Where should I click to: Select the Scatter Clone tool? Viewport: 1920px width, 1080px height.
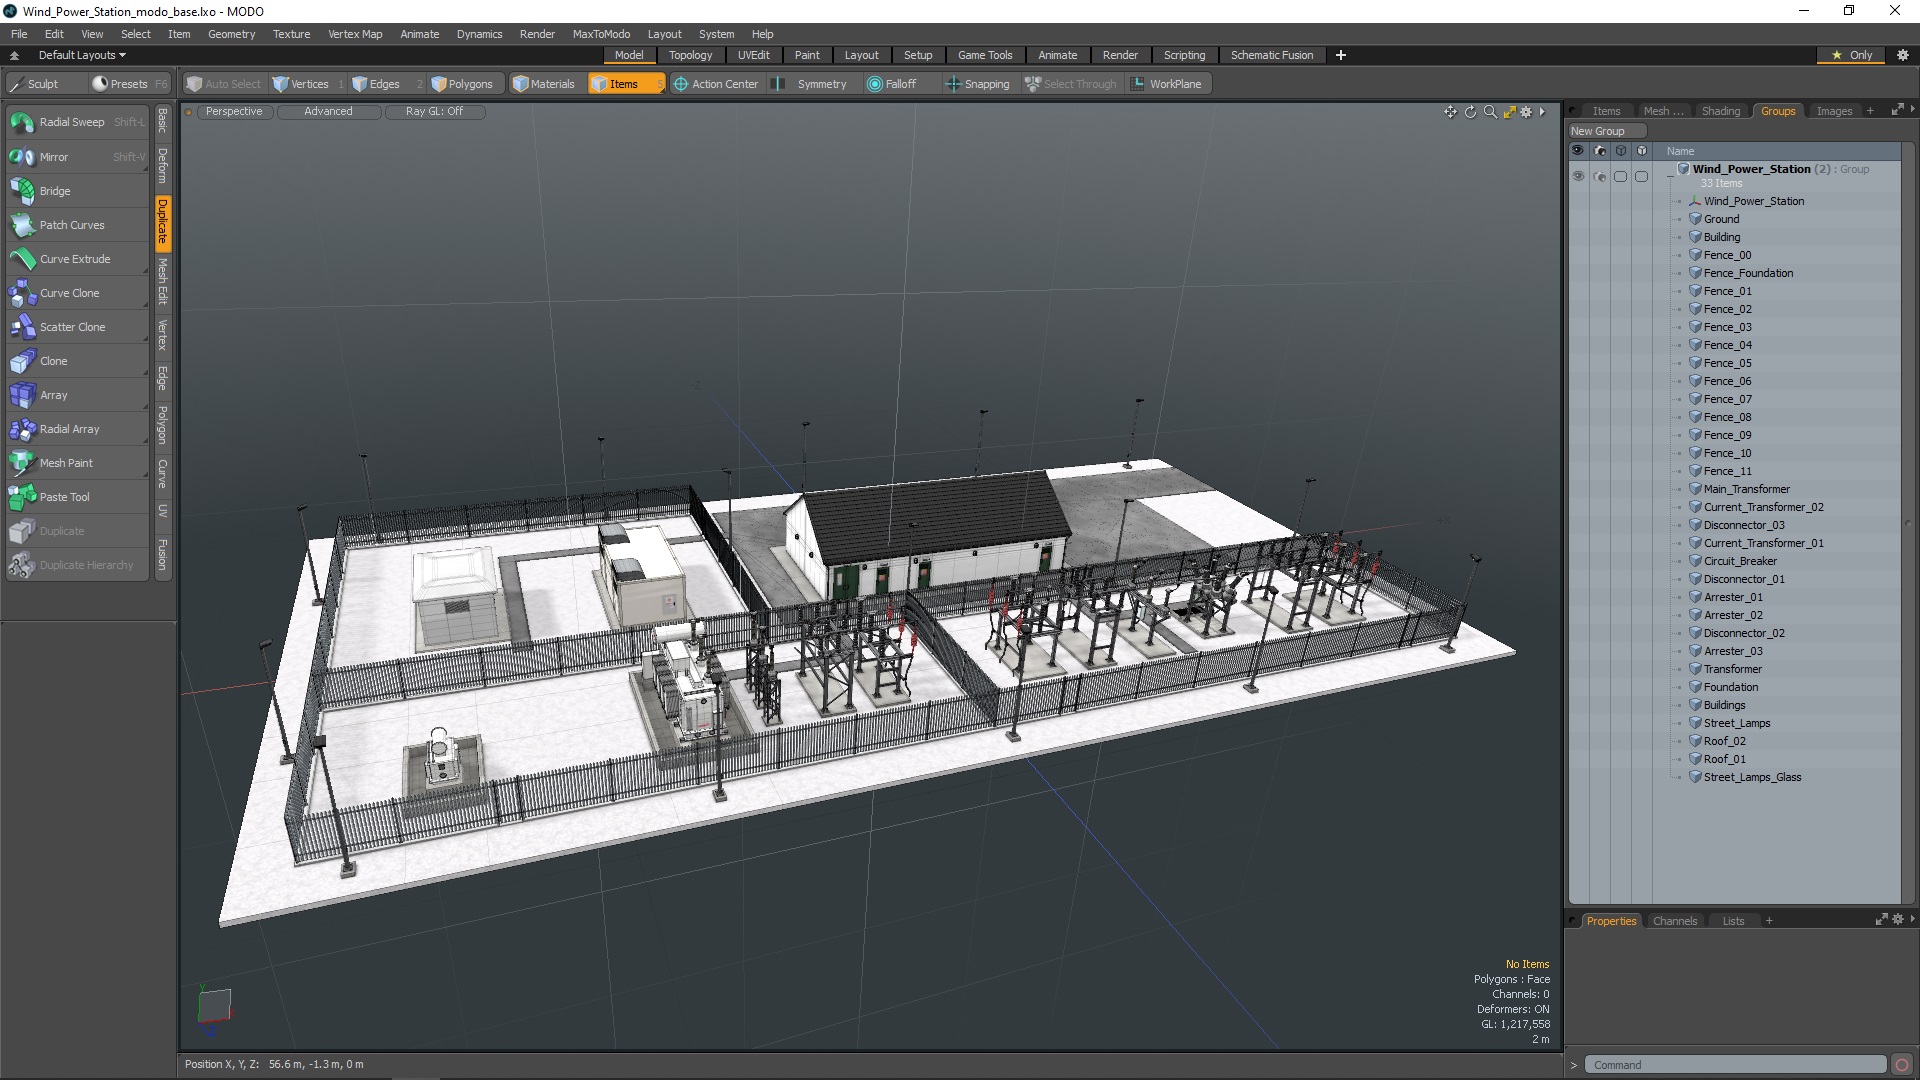pos(72,327)
